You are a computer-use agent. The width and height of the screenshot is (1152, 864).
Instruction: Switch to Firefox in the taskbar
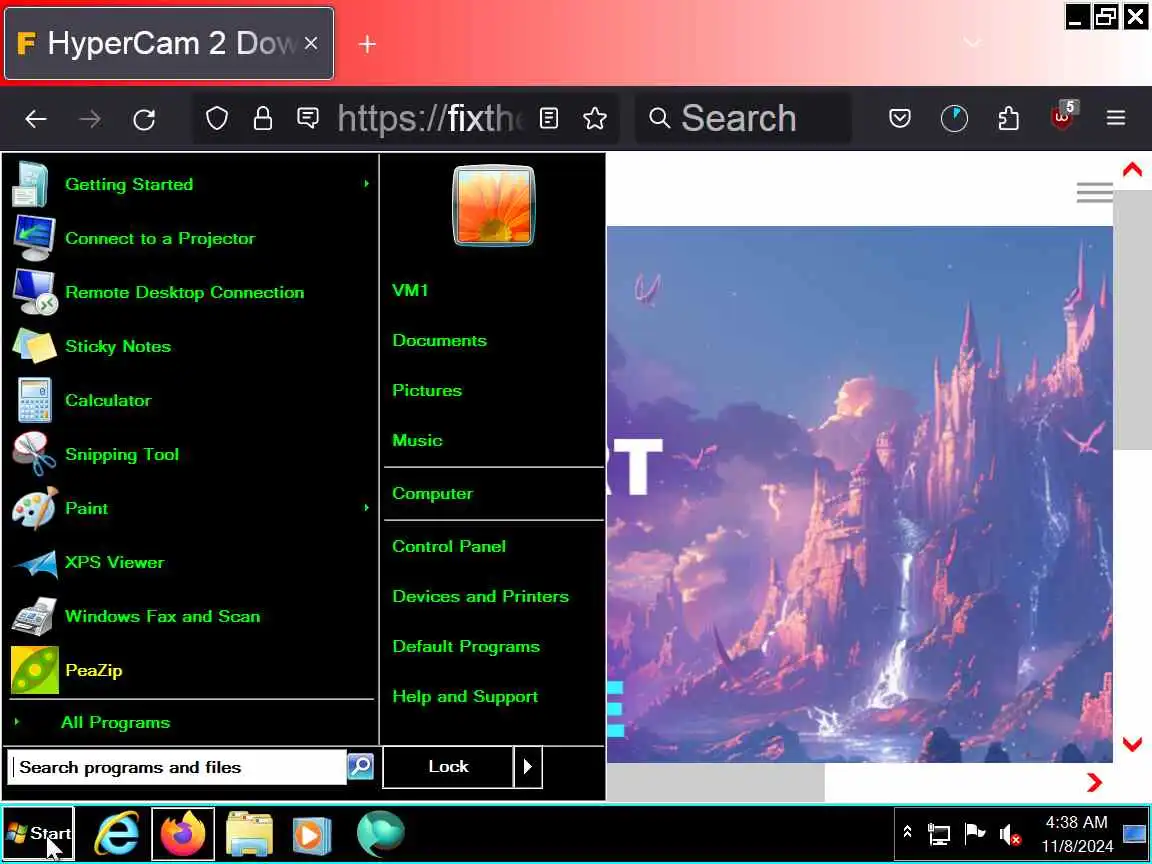tap(183, 834)
